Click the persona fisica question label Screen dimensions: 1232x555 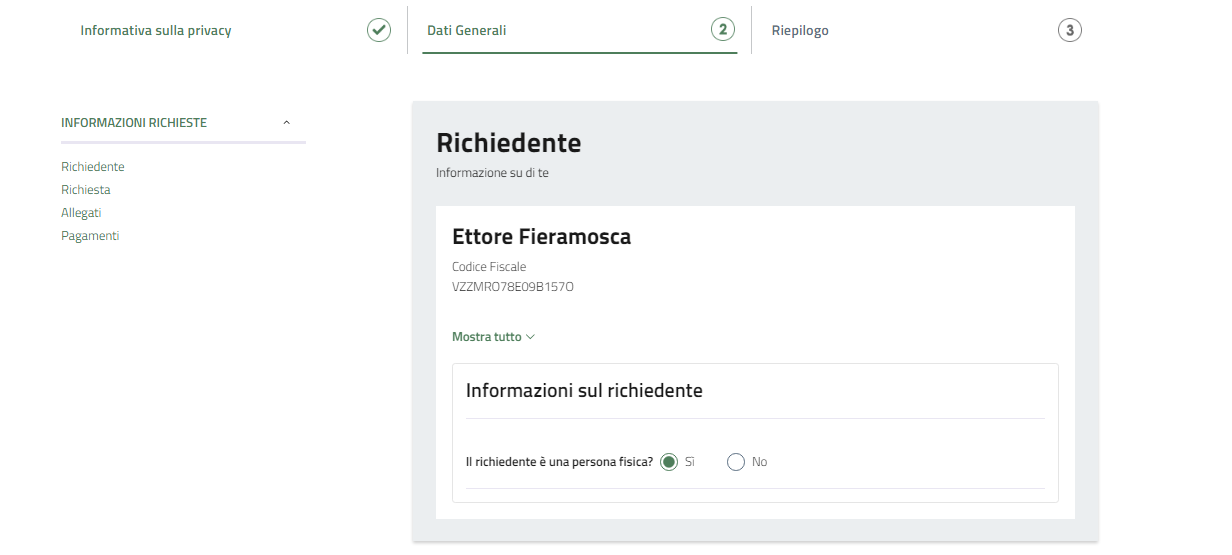point(559,462)
